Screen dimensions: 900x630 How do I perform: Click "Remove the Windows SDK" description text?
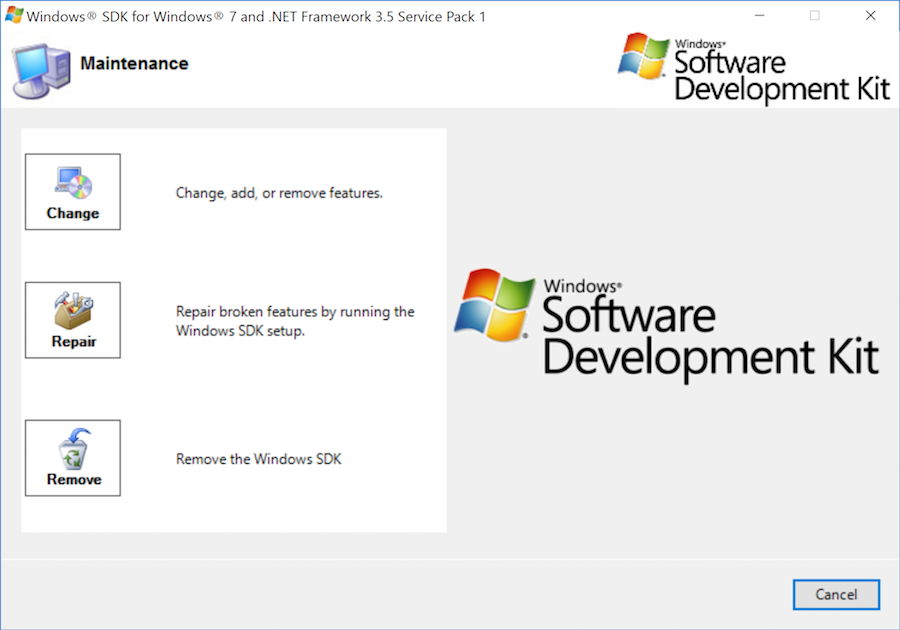coord(258,459)
